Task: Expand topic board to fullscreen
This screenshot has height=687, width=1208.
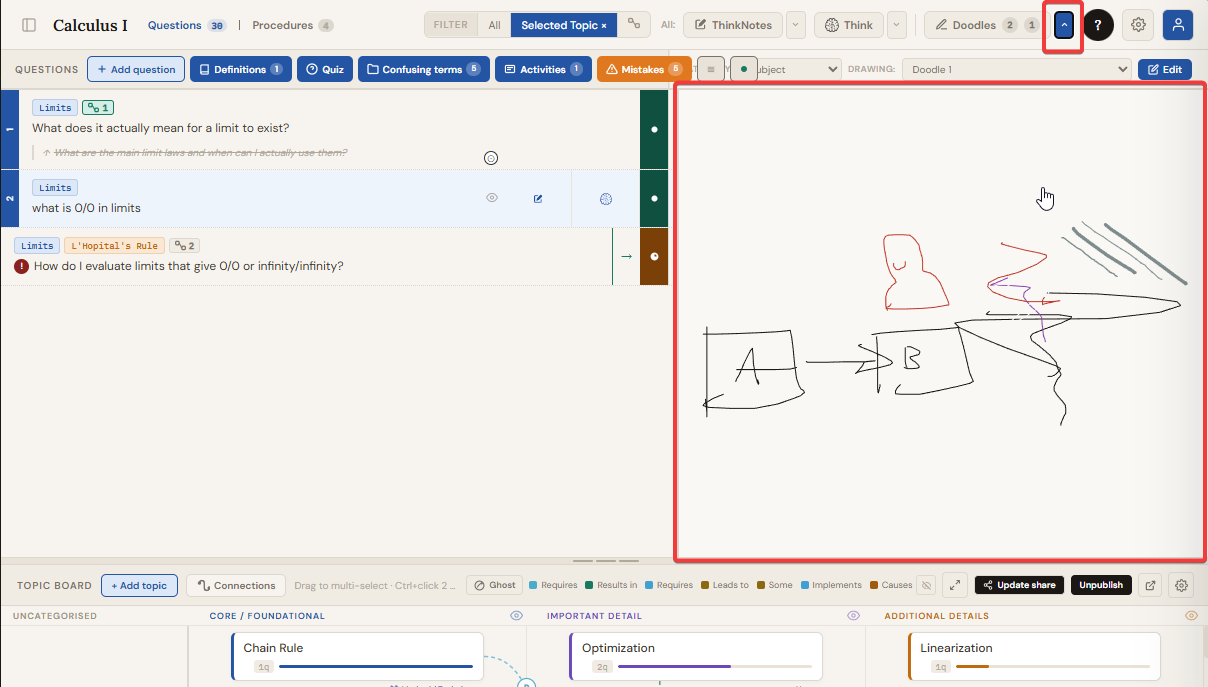Action: point(955,585)
